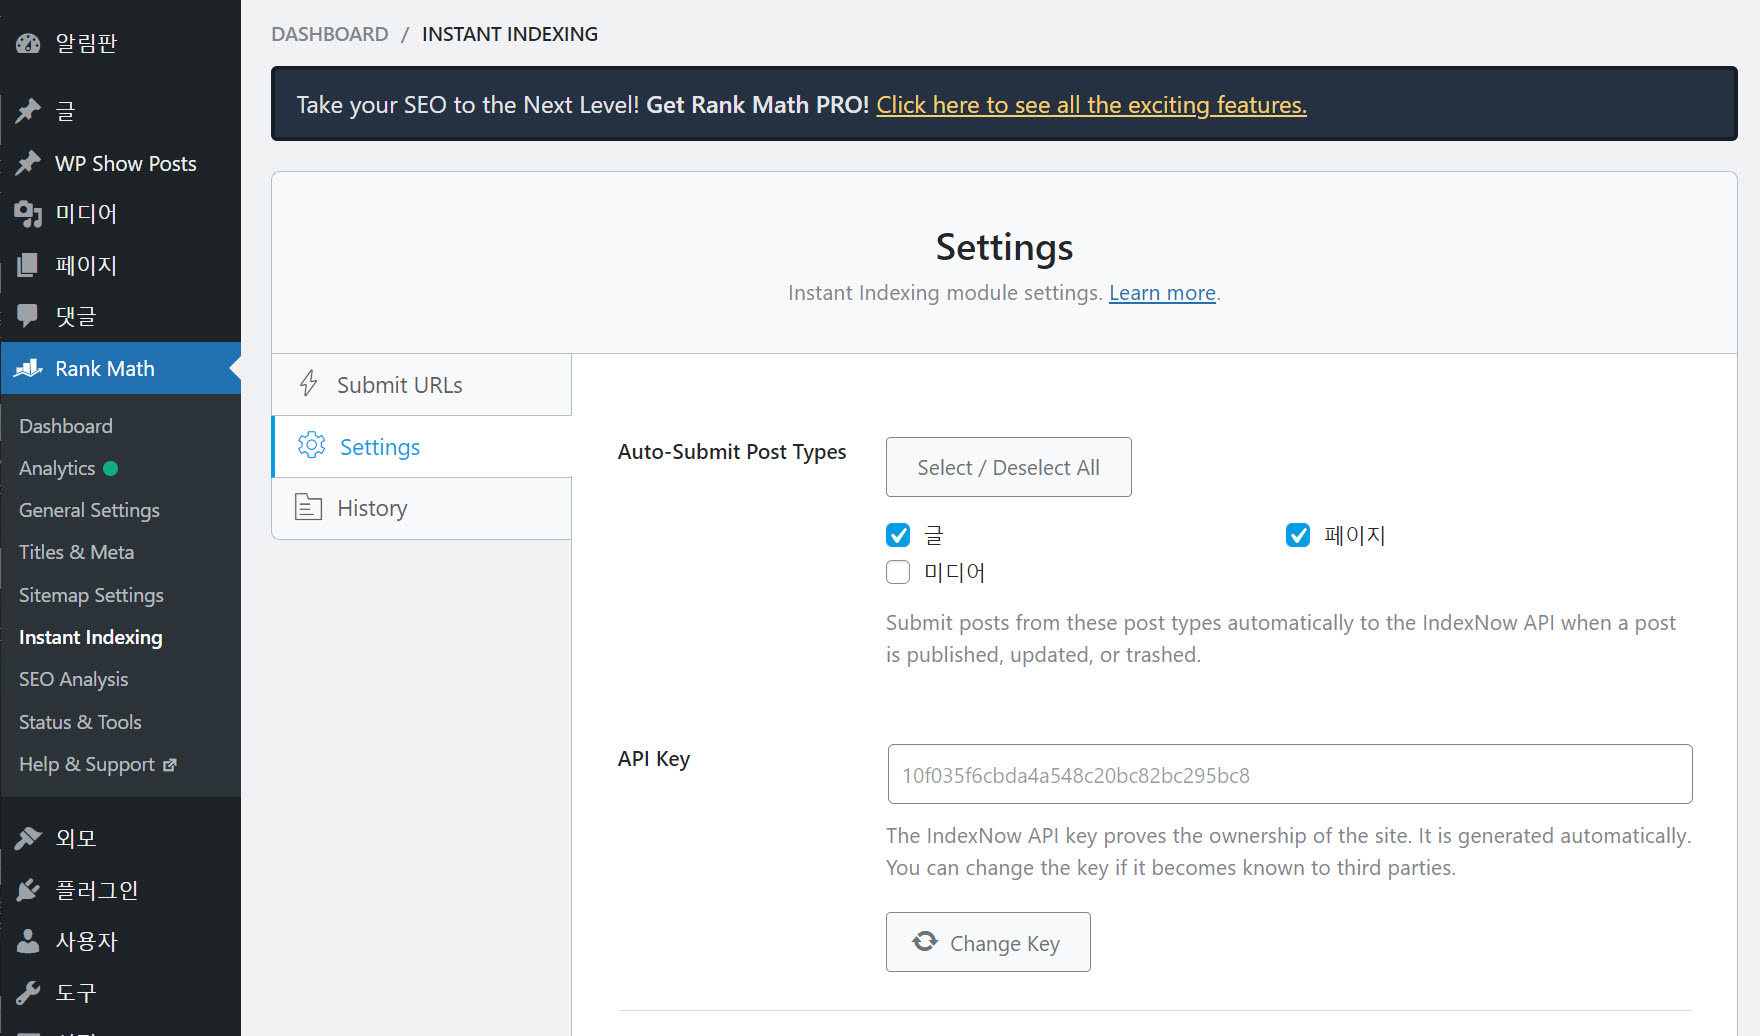Viewport: 1760px width, 1036px height.
Task: Open Rank Math Dashboard submenu item
Action: click(x=66, y=426)
